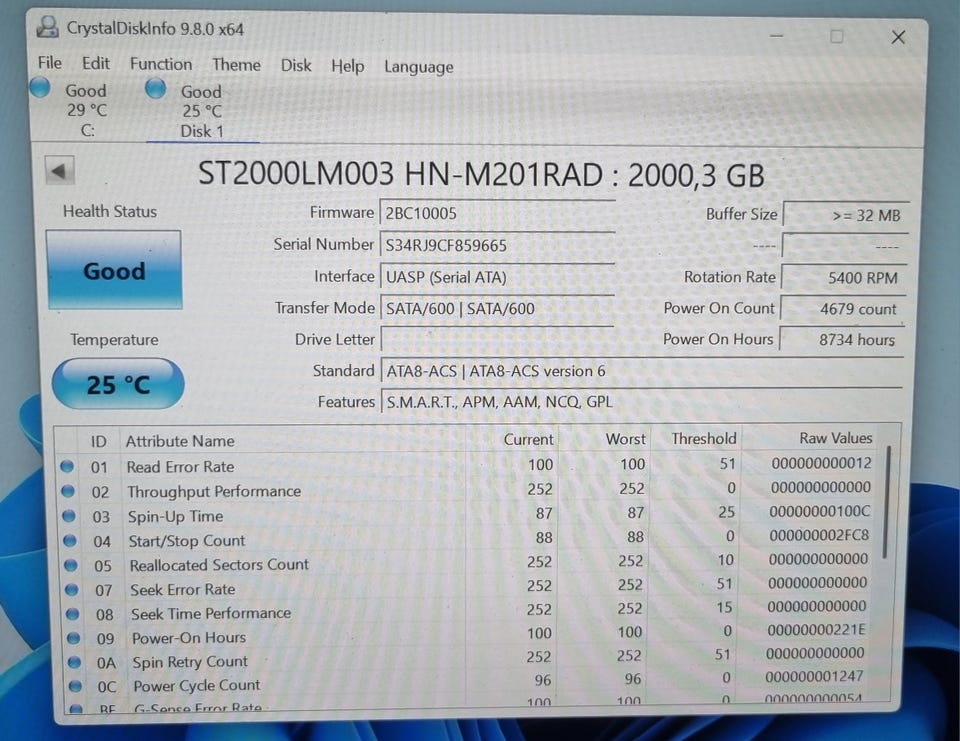Click the Rotation Rate value 5400 RPM

(844, 278)
